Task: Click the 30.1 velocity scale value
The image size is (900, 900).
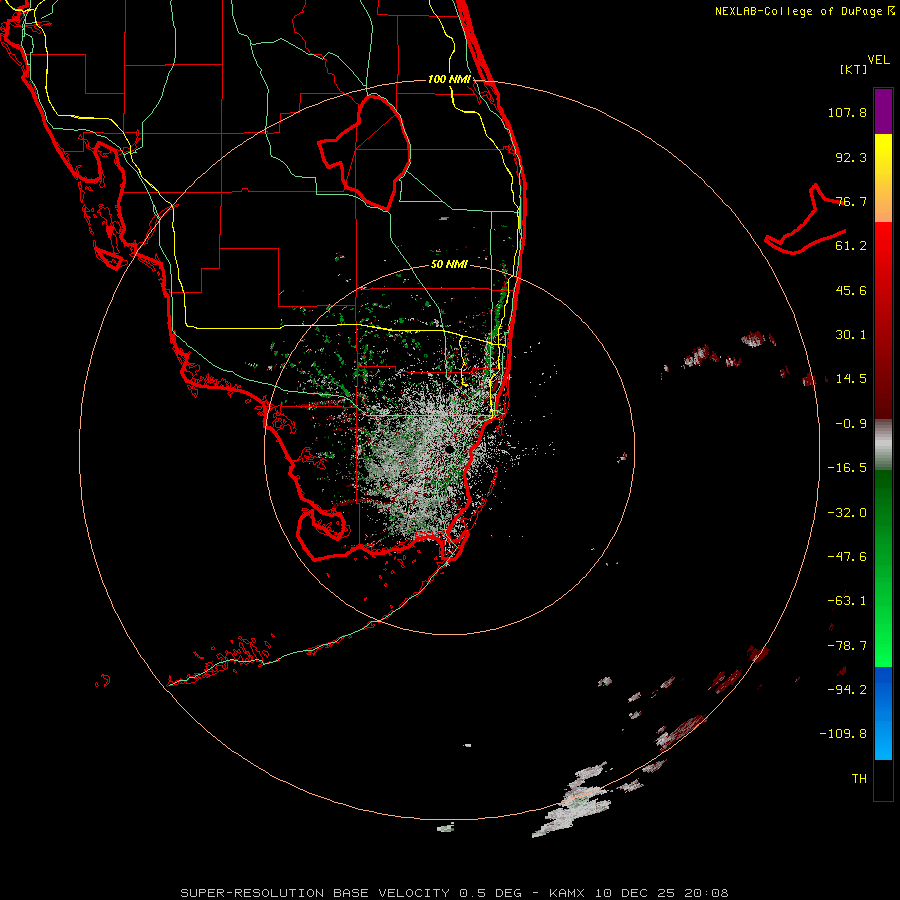Action: coord(851,335)
